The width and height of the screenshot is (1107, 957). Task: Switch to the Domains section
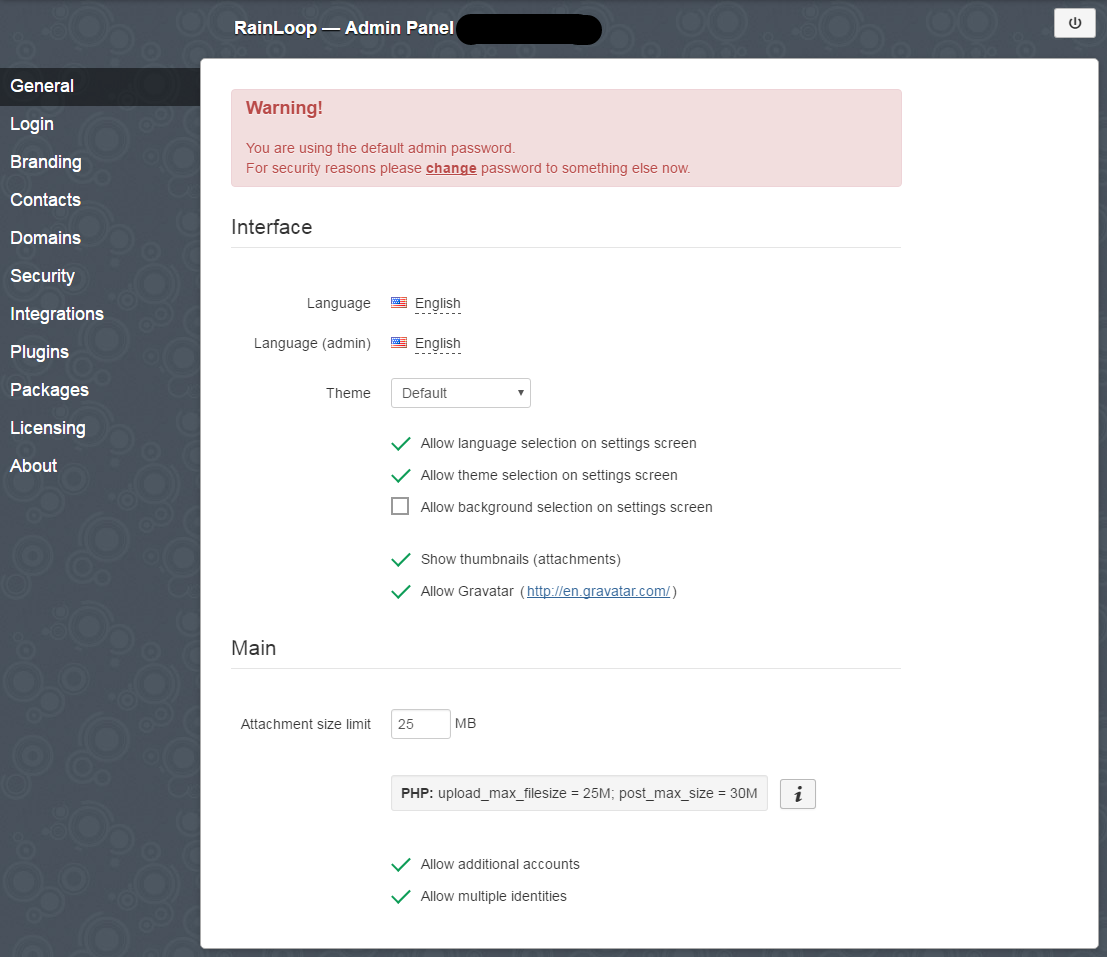tap(45, 237)
